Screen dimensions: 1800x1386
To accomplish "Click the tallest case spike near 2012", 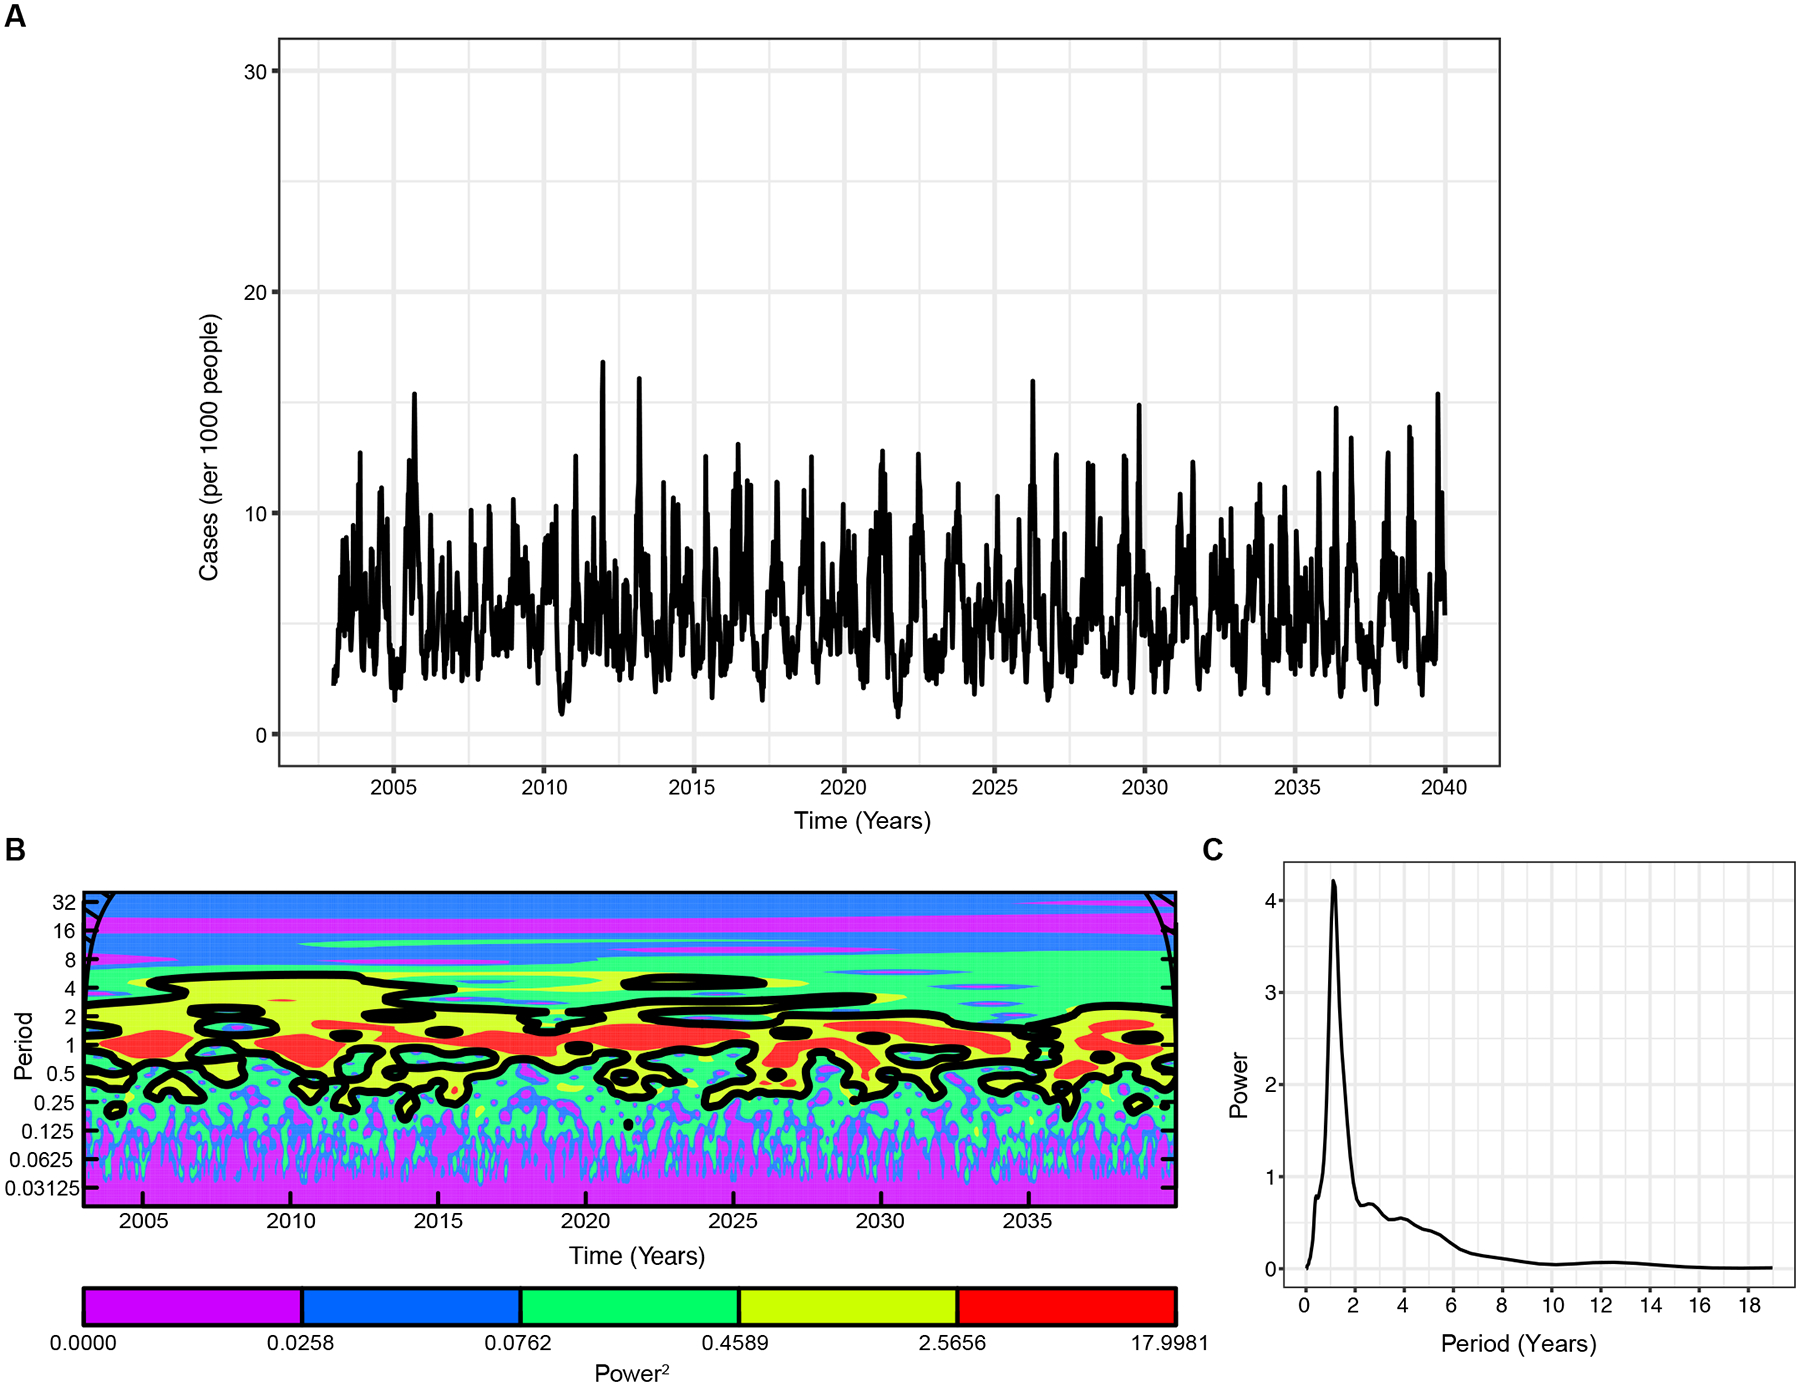I will click(x=602, y=364).
